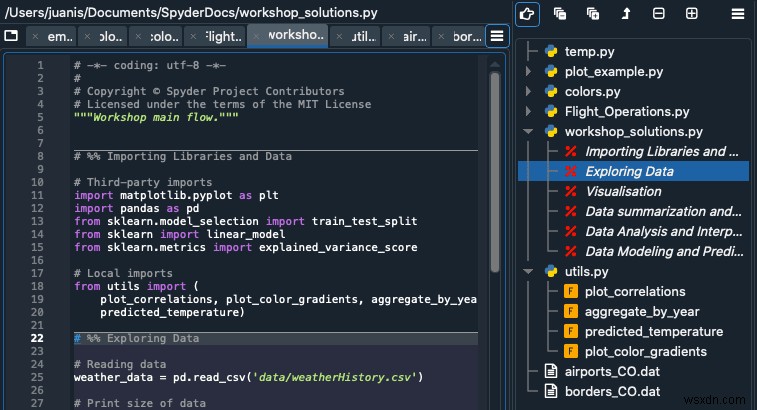The width and height of the screenshot is (757, 410).
Task: Close the 'workshо..' tab using its x
Action: [256, 36]
